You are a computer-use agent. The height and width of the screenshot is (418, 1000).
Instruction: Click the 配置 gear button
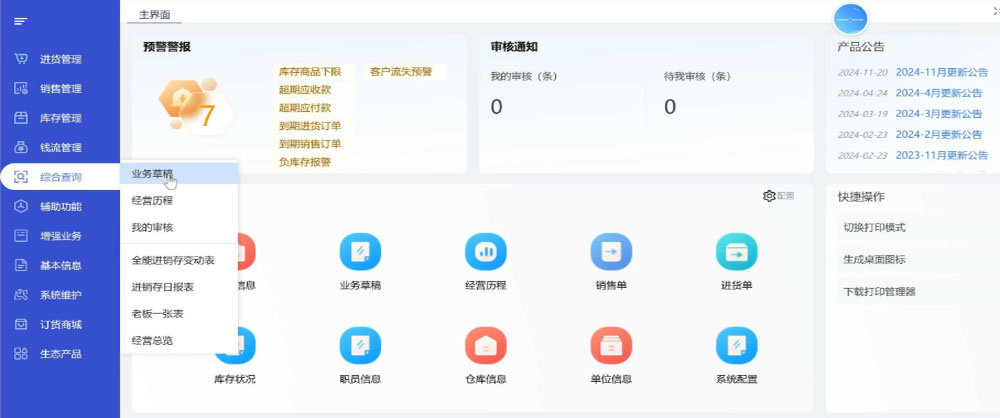(778, 196)
